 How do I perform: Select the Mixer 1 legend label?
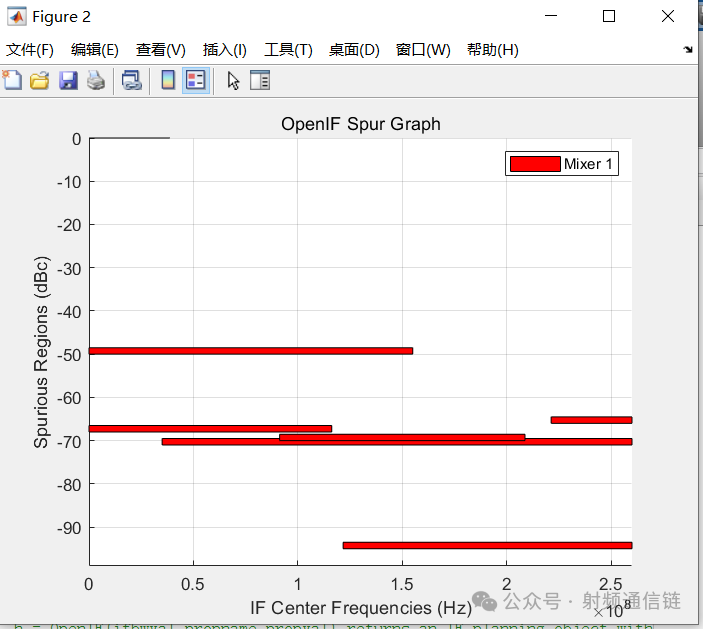588,164
